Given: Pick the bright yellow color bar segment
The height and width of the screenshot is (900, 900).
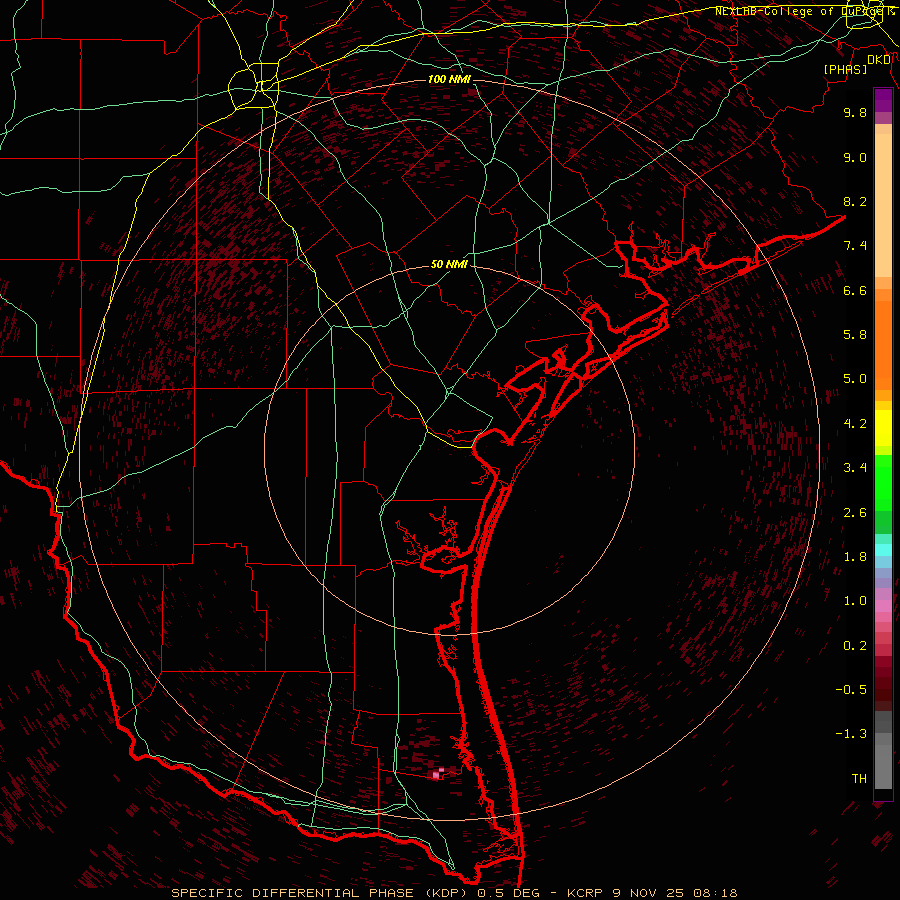Looking at the screenshot, I should tap(883, 428).
